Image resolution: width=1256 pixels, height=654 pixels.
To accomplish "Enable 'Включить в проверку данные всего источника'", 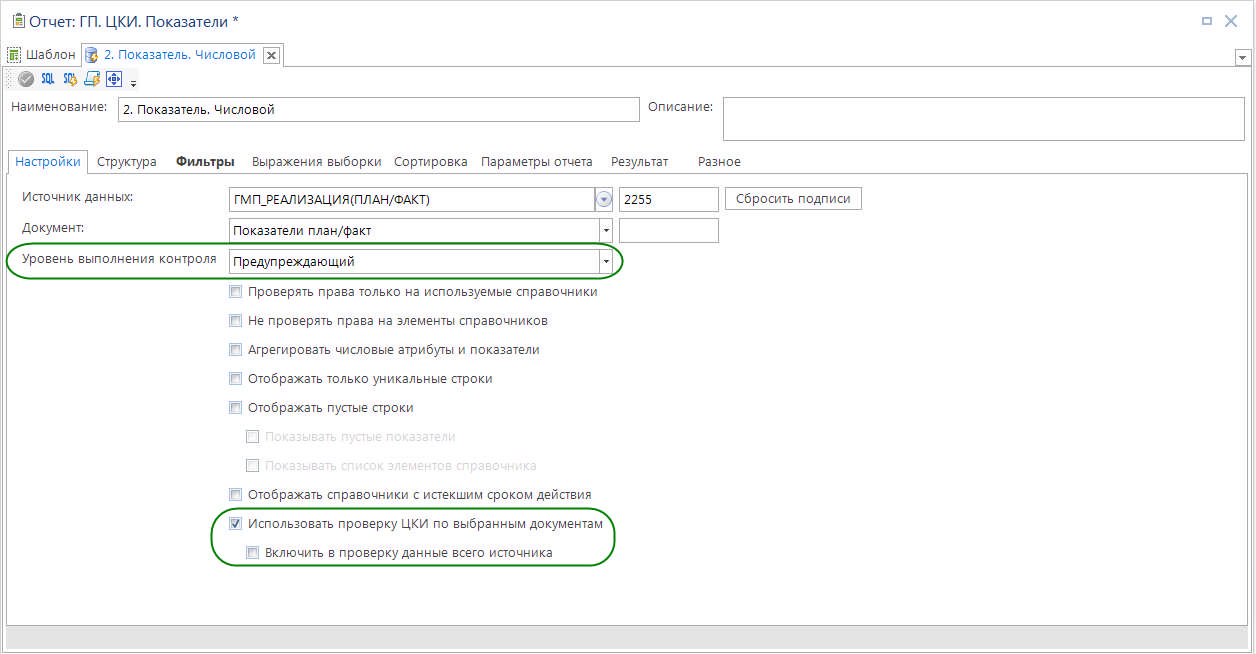I will pos(254,552).
